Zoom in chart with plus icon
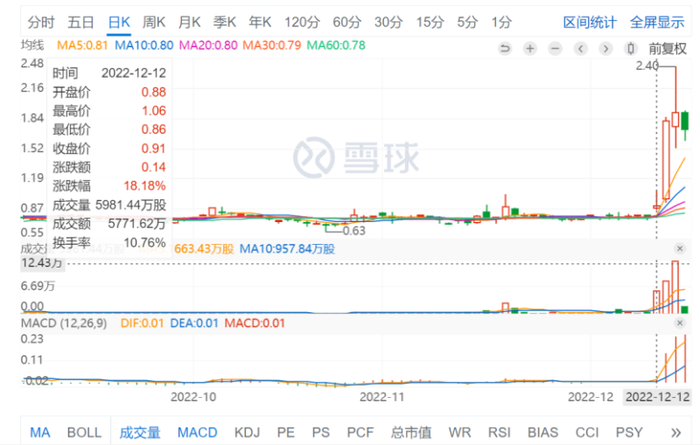This screenshot has width=700, height=445. [530, 48]
